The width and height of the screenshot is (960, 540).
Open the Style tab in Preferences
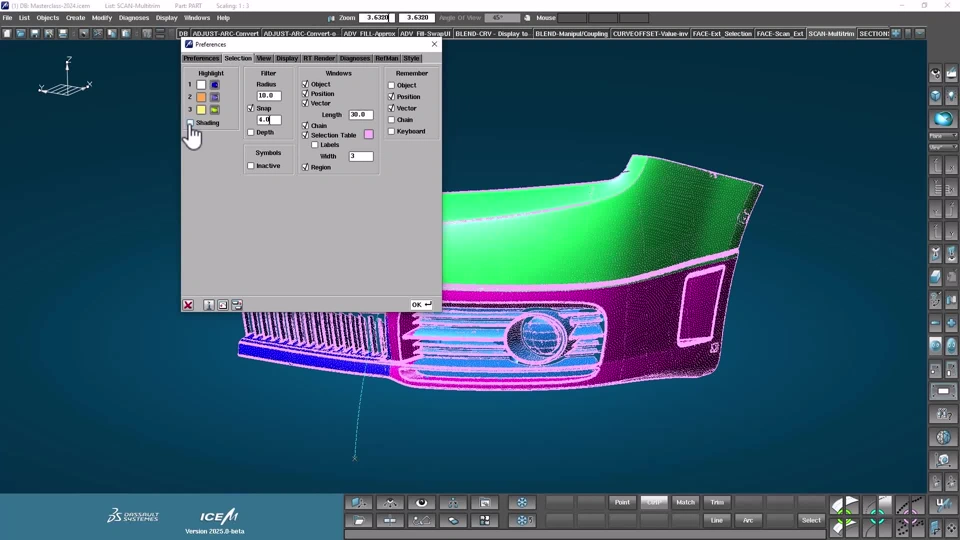(x=411, y=58)
